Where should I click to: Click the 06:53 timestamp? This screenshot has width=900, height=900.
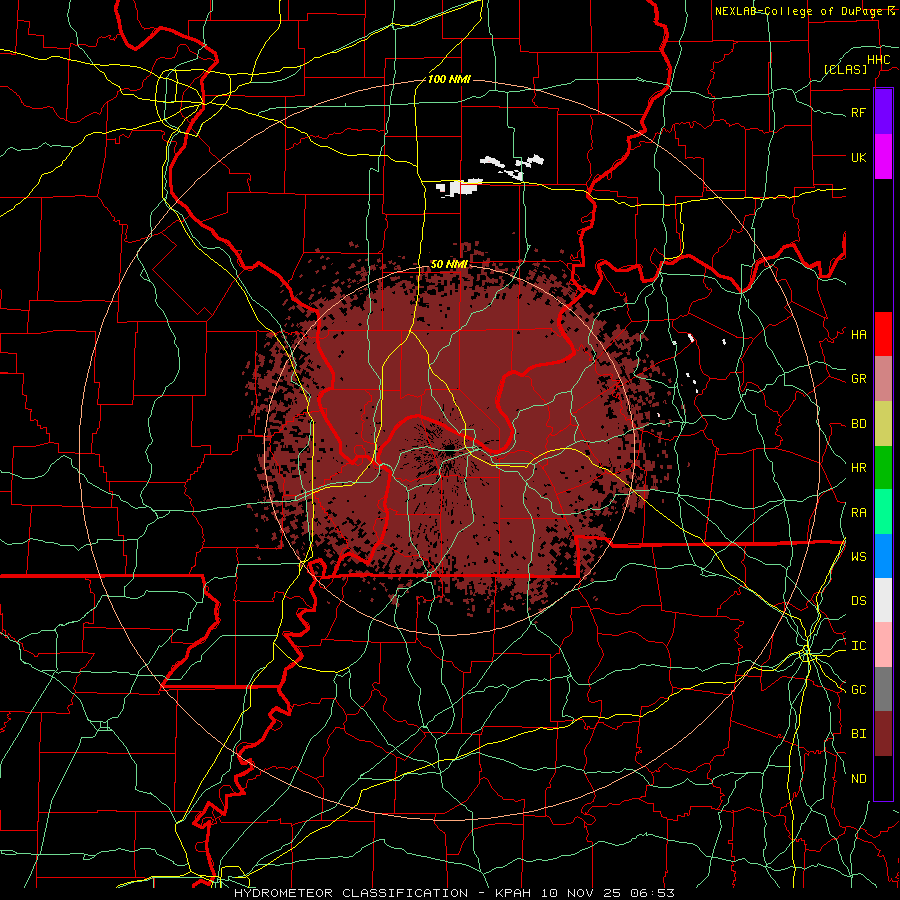pos(655,893)
